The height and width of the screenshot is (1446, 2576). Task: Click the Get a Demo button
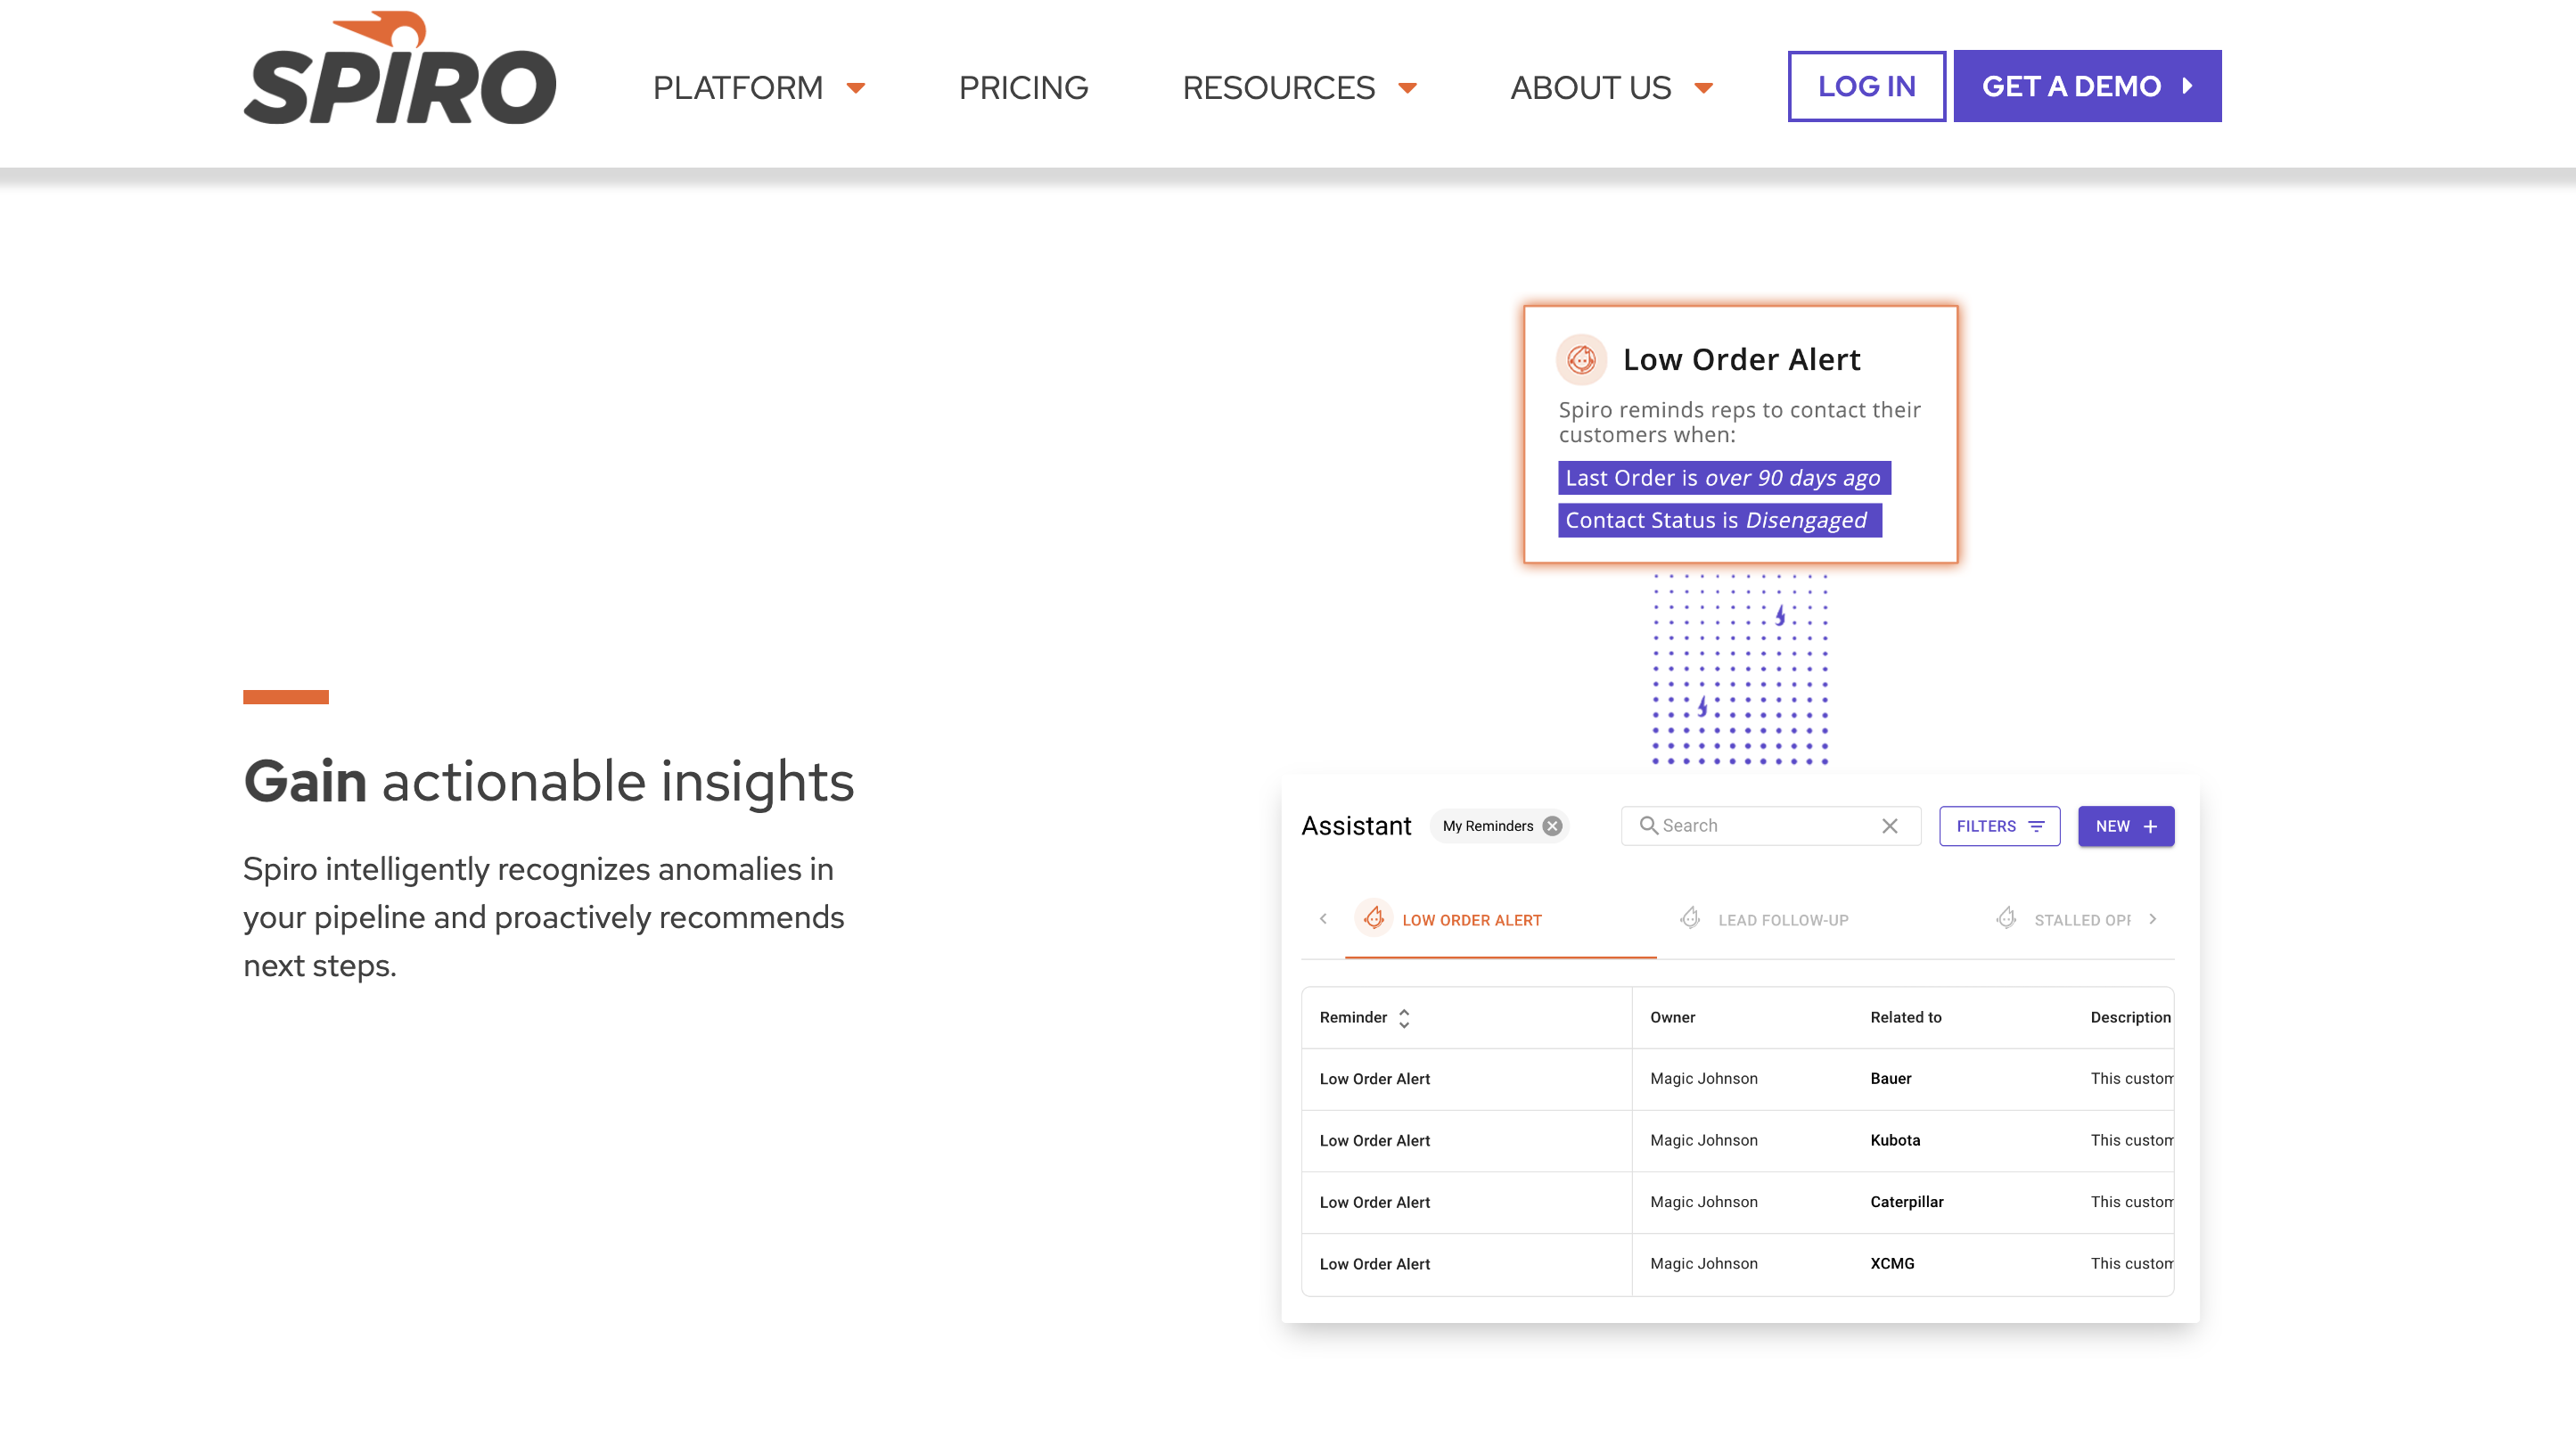(x=2087, y=86)
